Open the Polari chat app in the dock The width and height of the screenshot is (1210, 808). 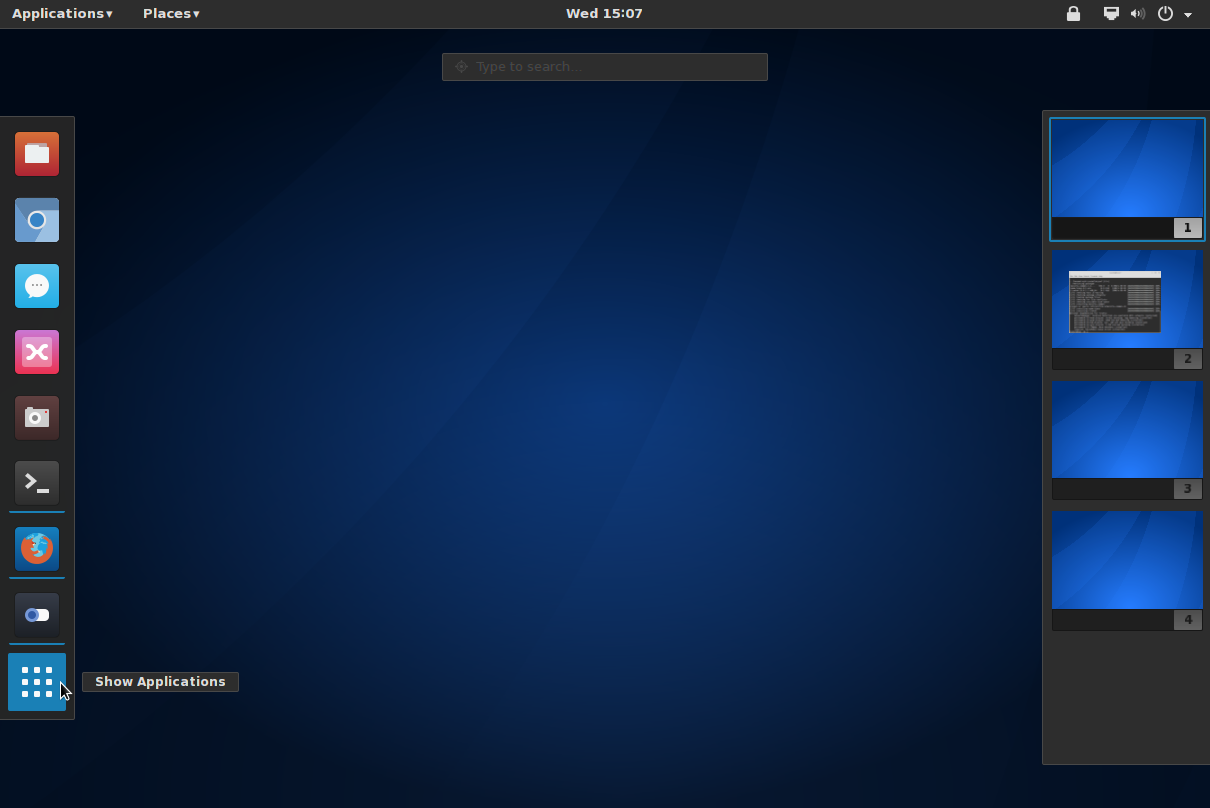tap(37, 286)
